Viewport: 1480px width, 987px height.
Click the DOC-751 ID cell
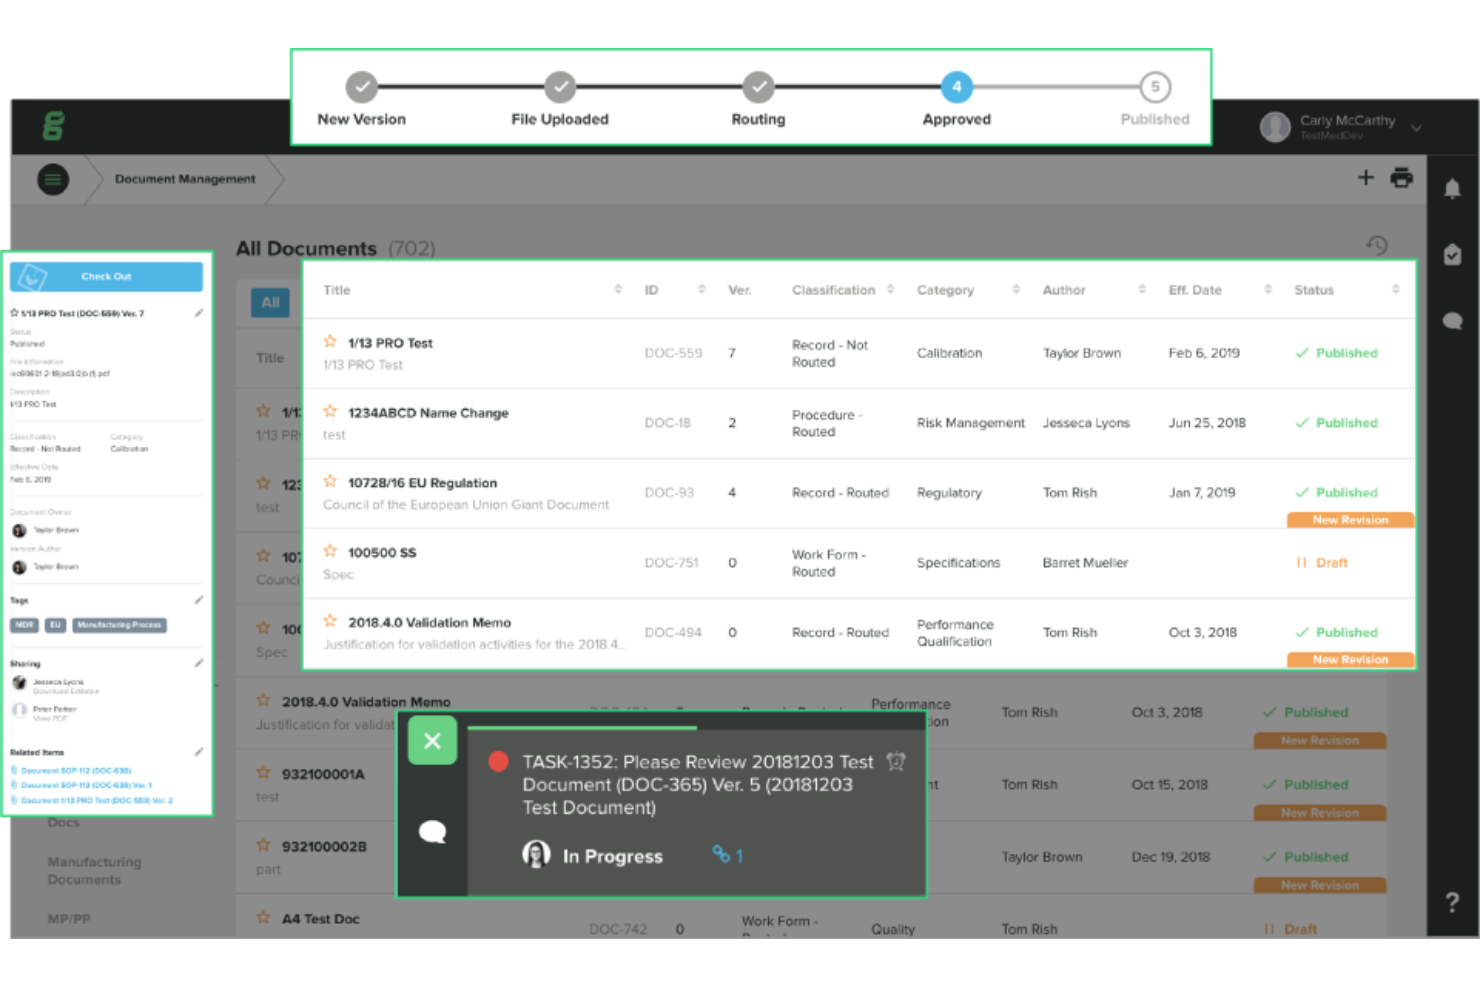coord(672,563)
